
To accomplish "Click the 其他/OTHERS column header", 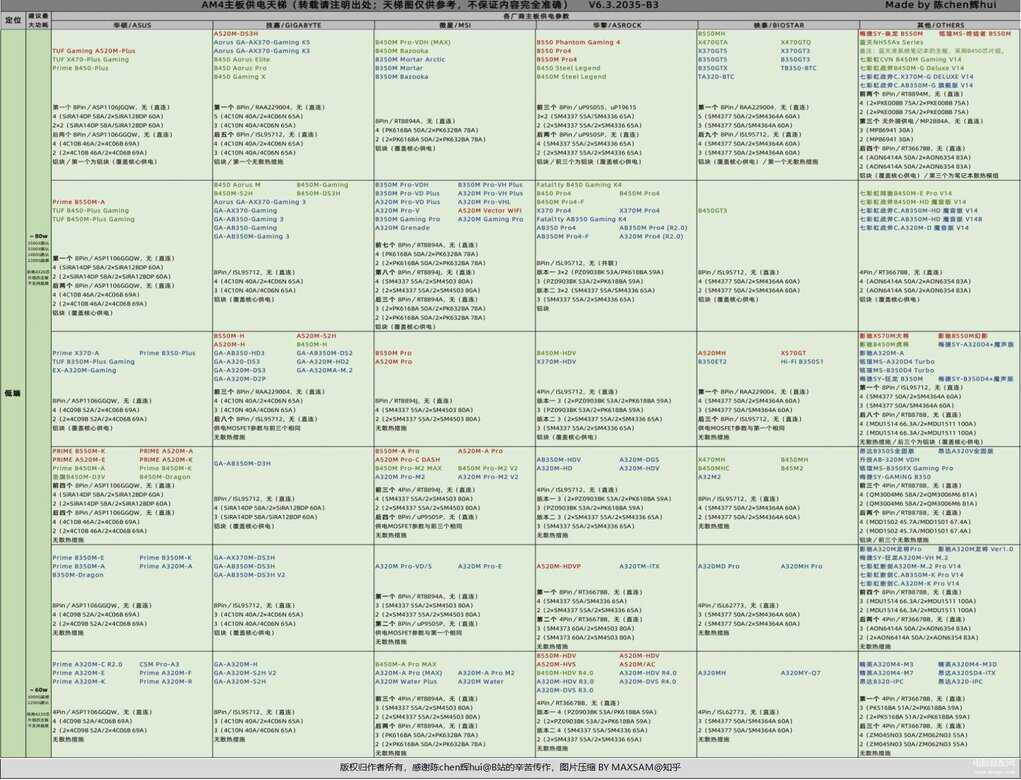I will pos(940,25).
